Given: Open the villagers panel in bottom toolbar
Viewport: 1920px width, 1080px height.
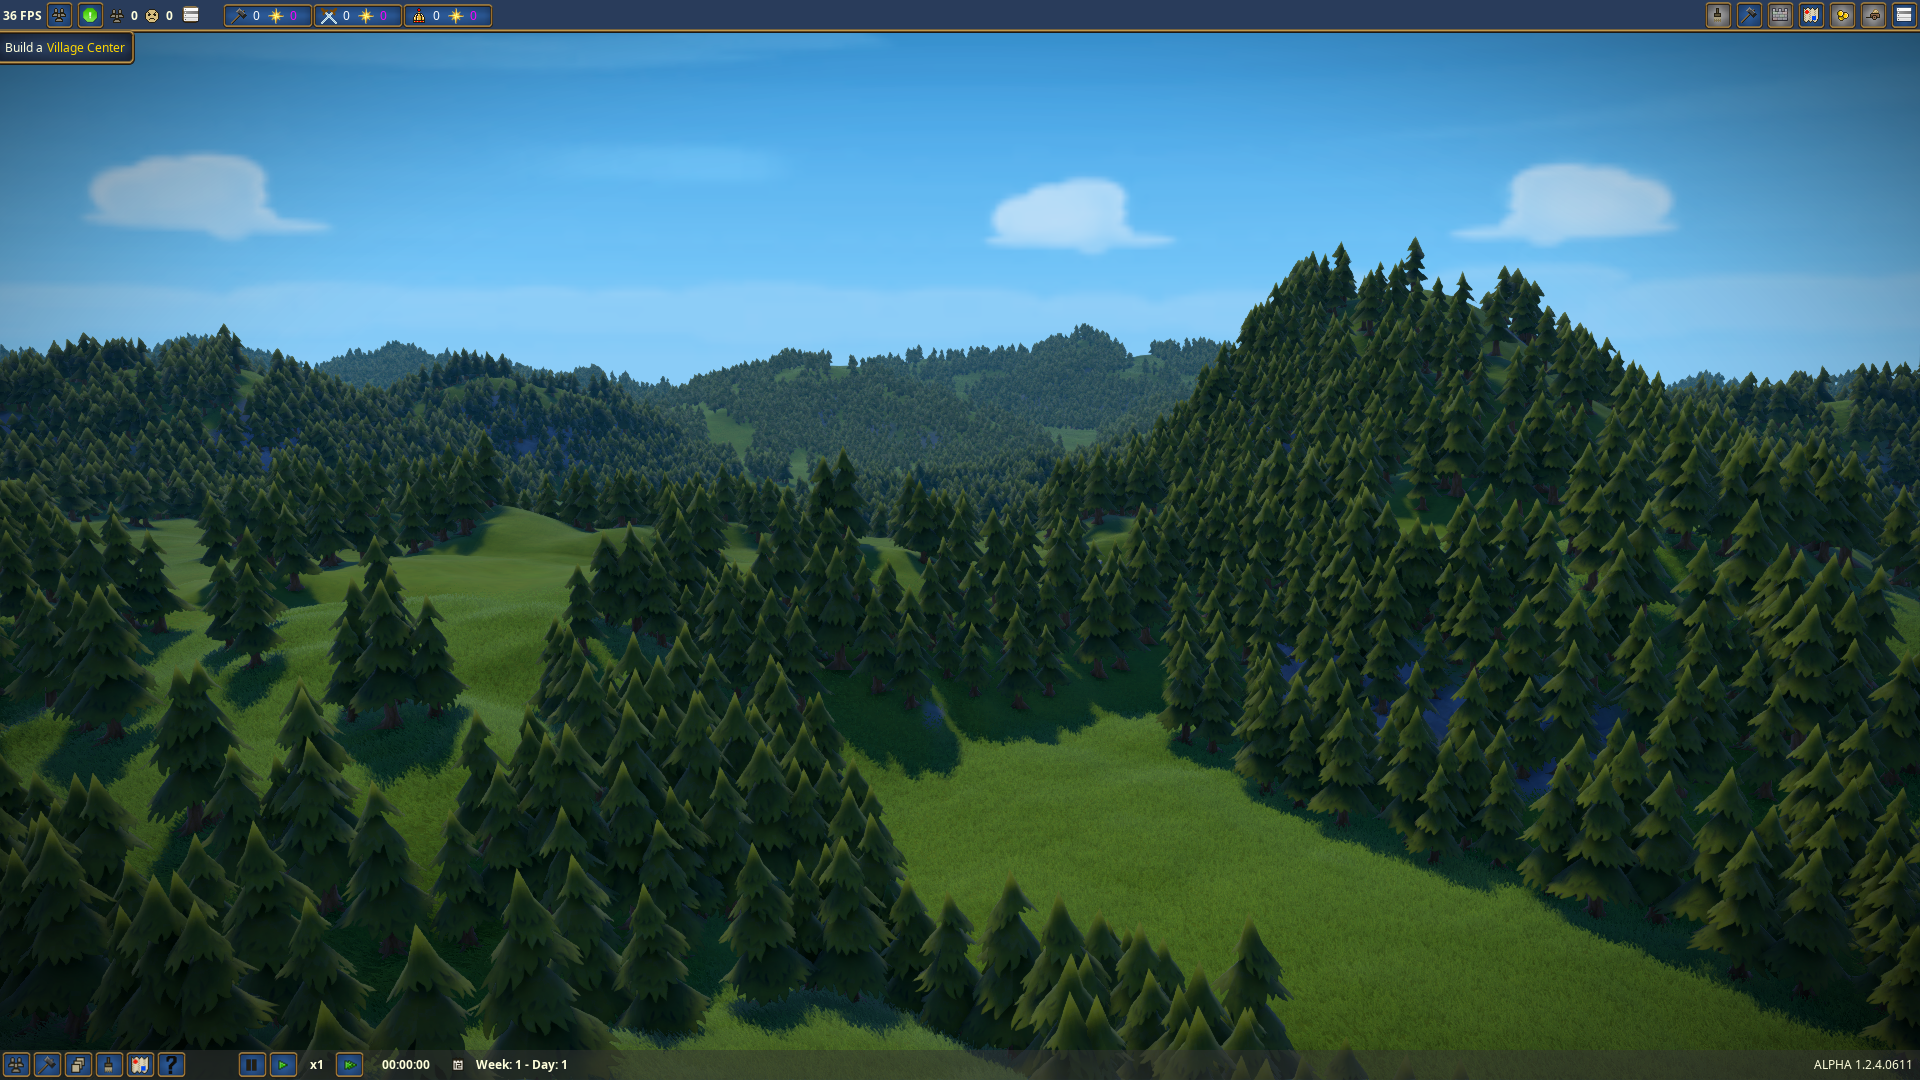Looking at the screenshot, I should pos(16,1065).
